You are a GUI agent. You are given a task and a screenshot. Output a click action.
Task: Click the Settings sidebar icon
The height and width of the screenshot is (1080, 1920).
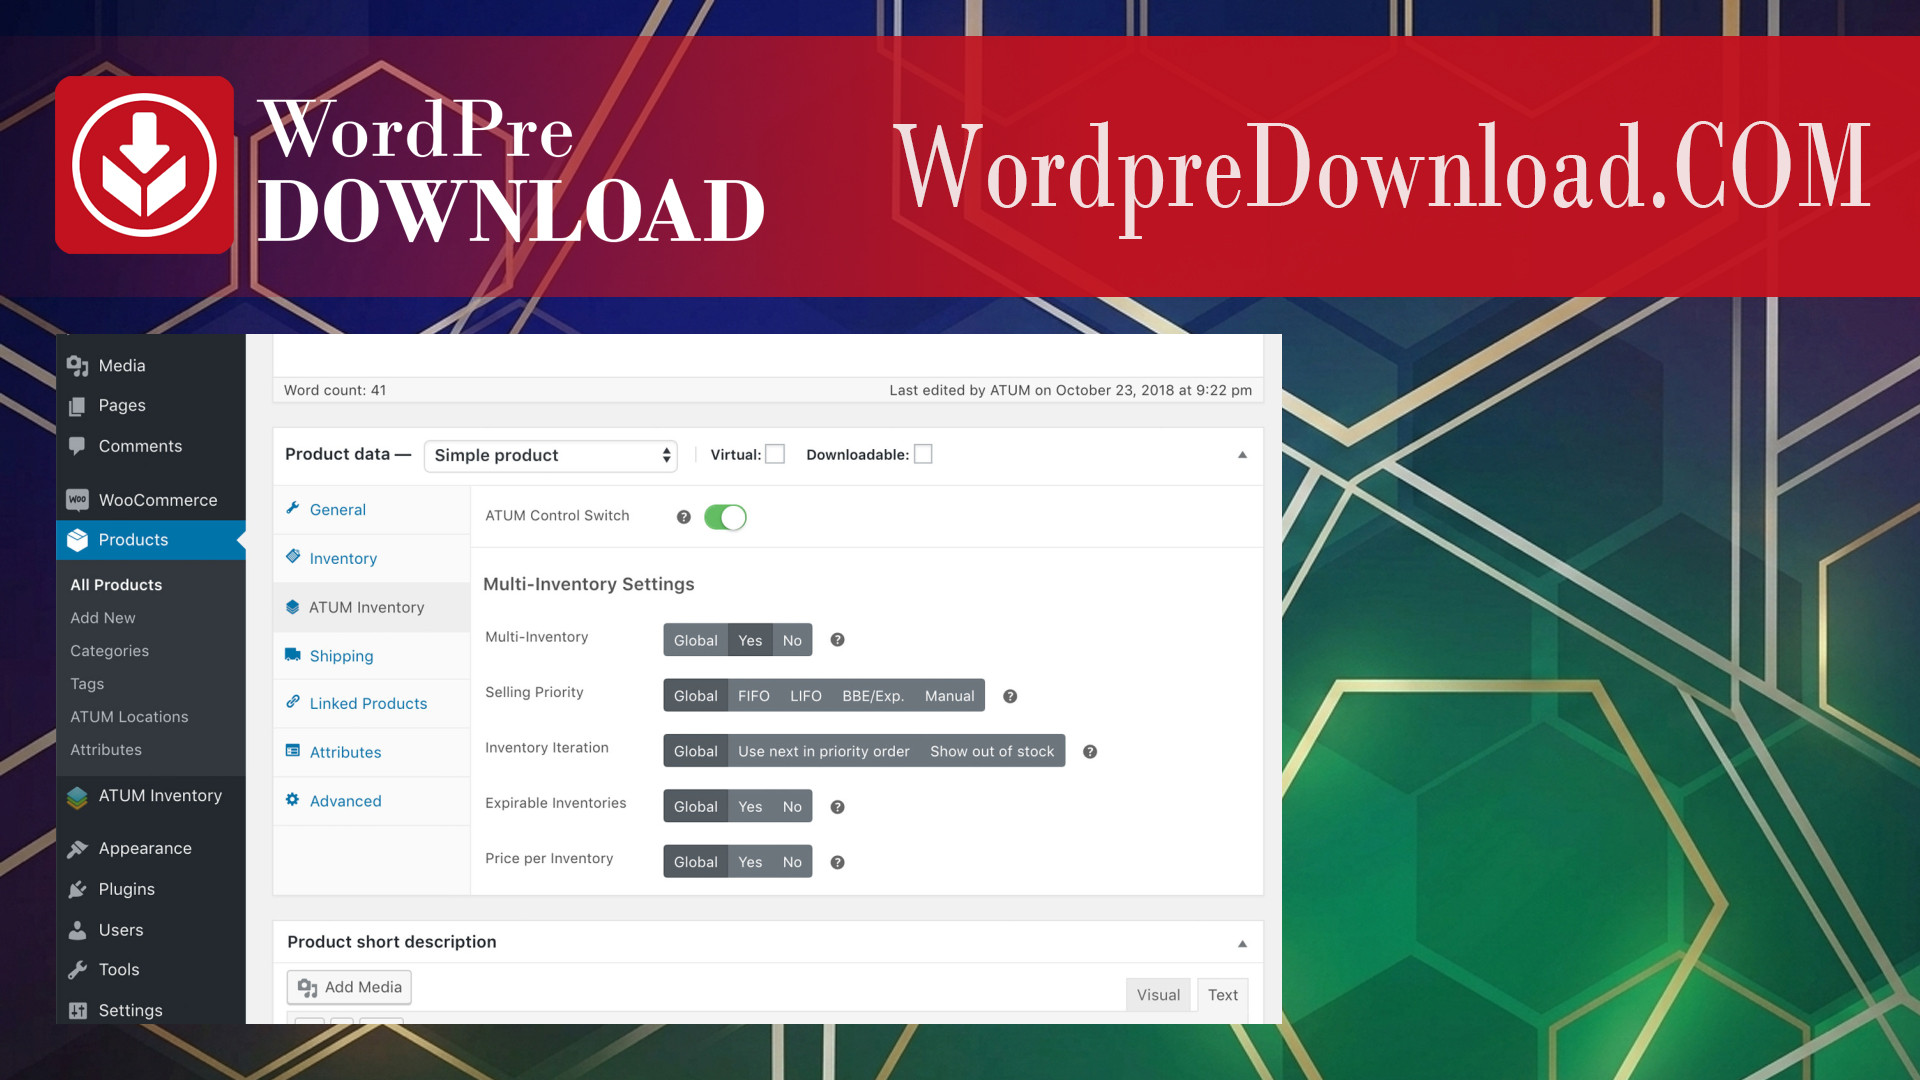coord(77,1011)
